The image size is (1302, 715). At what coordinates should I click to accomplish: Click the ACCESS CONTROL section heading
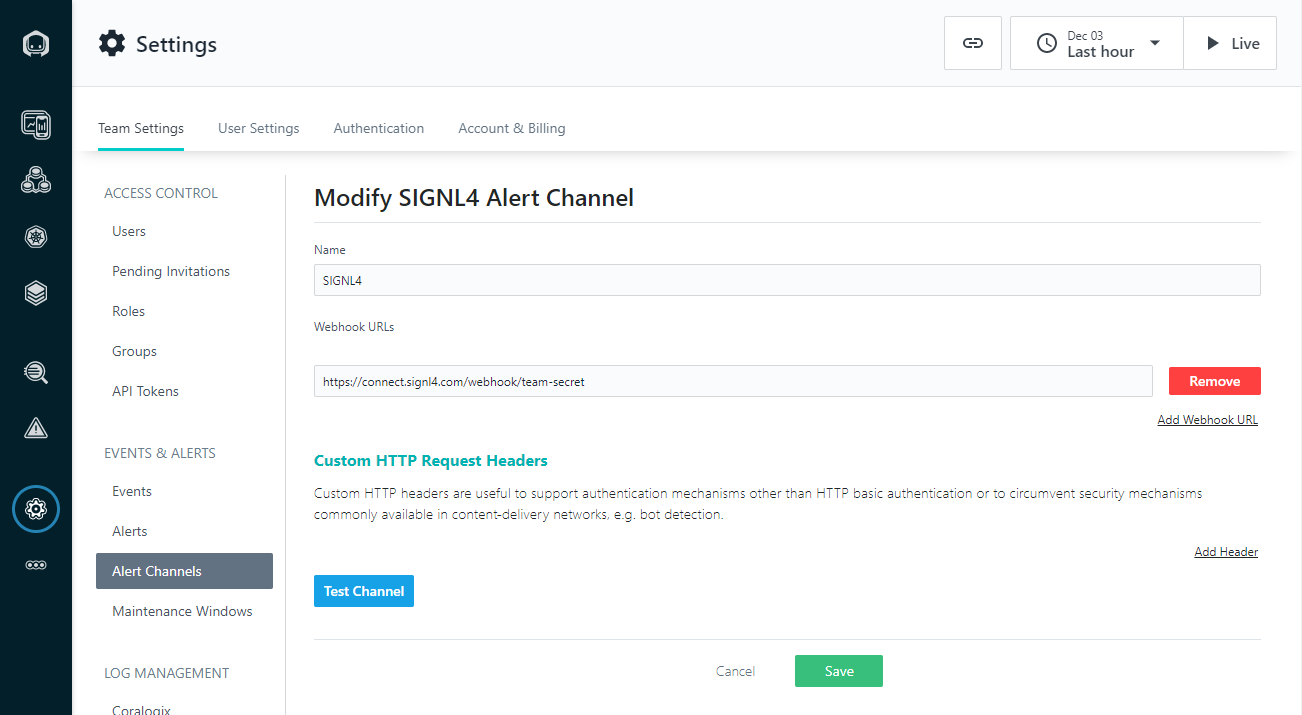click(x=161, y=193)
